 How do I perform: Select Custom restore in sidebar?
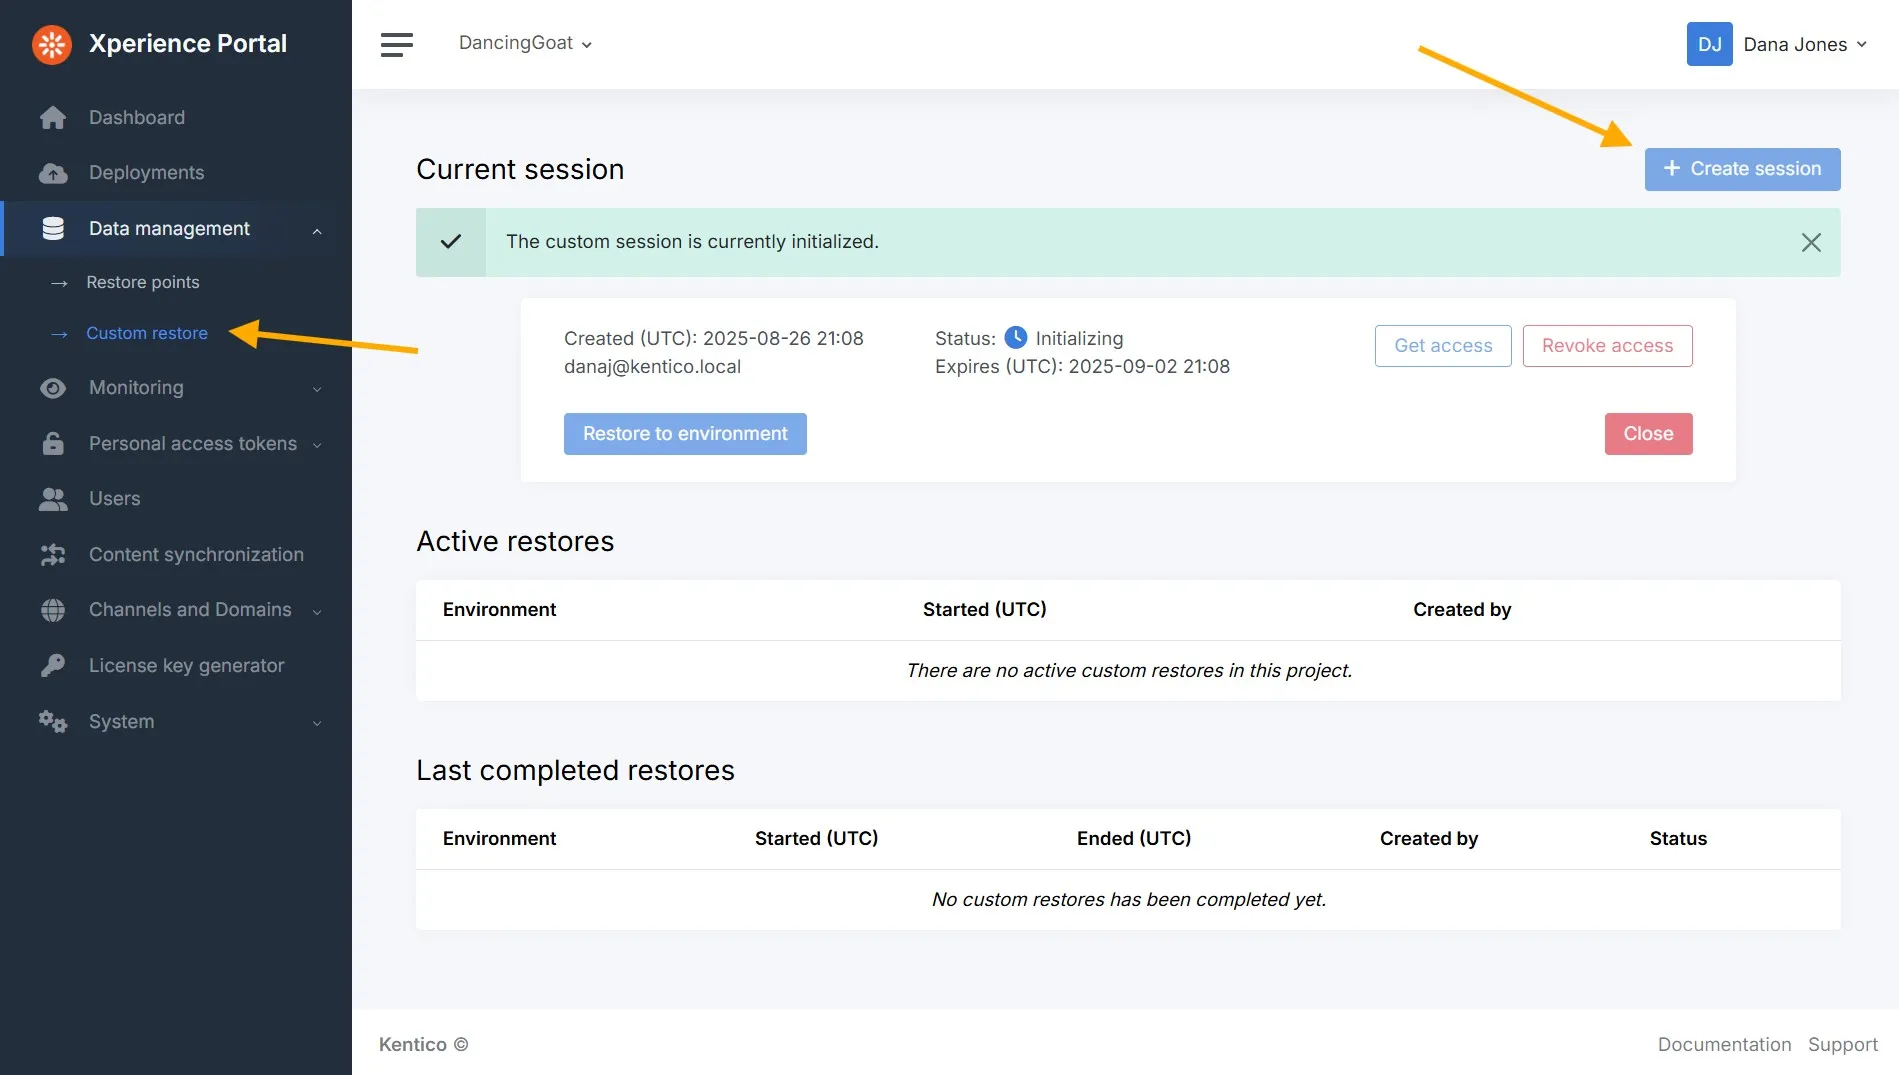coord(147,334)
